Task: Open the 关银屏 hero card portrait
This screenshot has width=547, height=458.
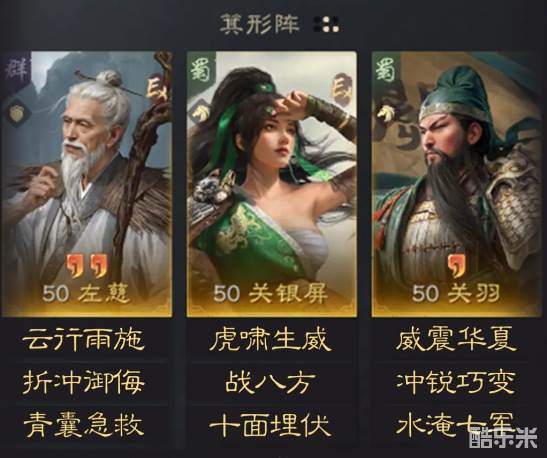Action: (x=271, y=184)
